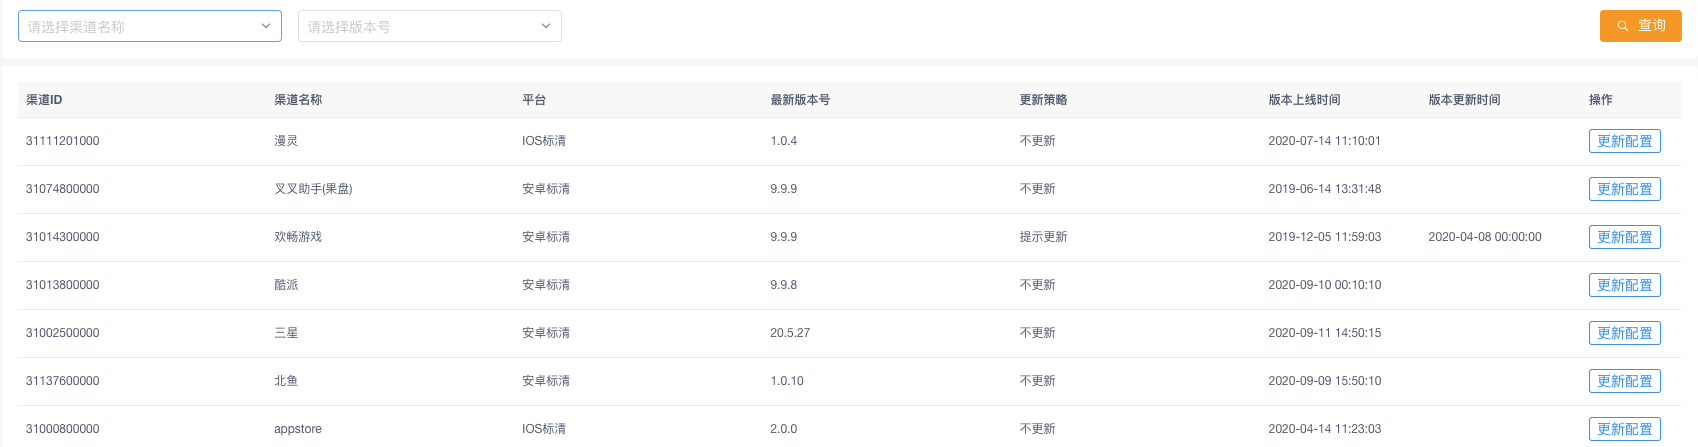Viewport: 1698px width, 447px height.
Task: Click 更新配置 in the 酷派 row
Action: click(1624, 285)
